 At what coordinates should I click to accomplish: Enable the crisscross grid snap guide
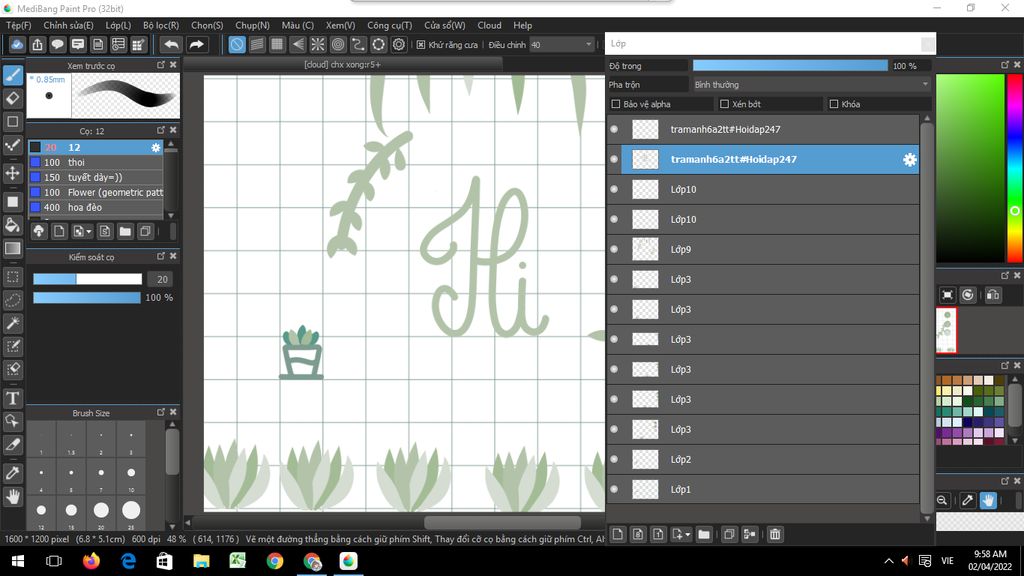tap(278, 44)
